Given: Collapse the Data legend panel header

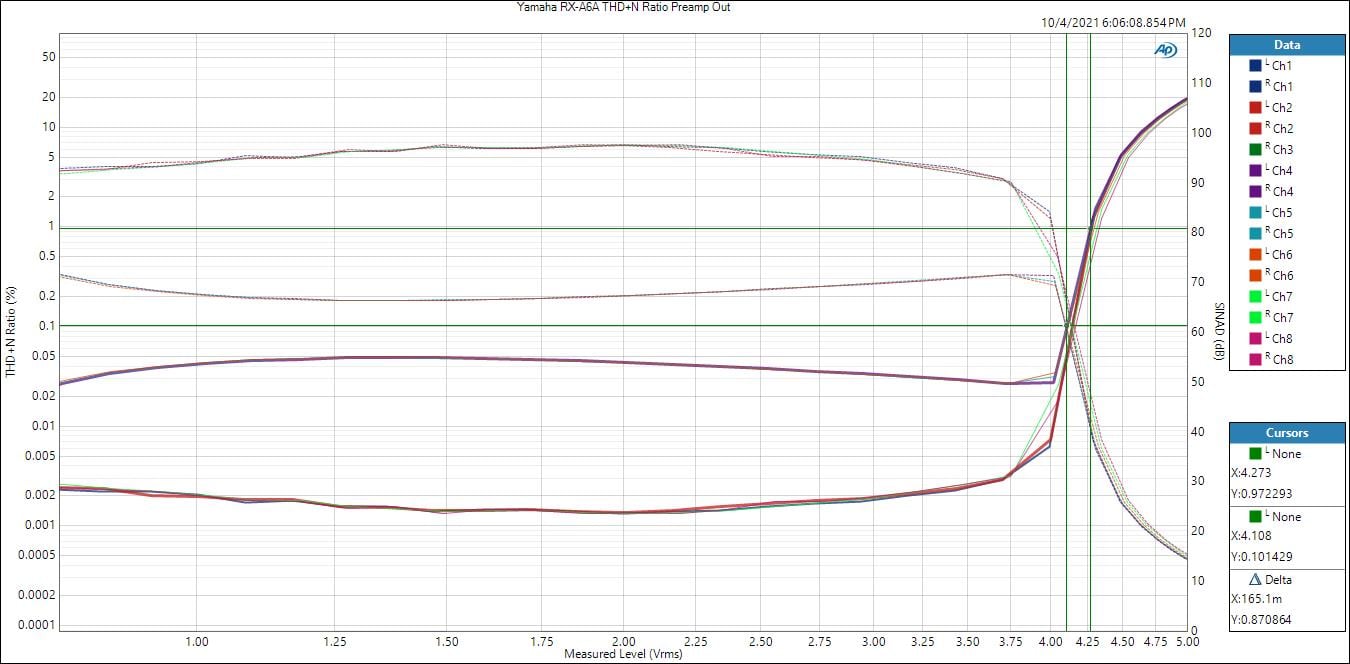Looking at the screenshot, I should (1287, 45).
